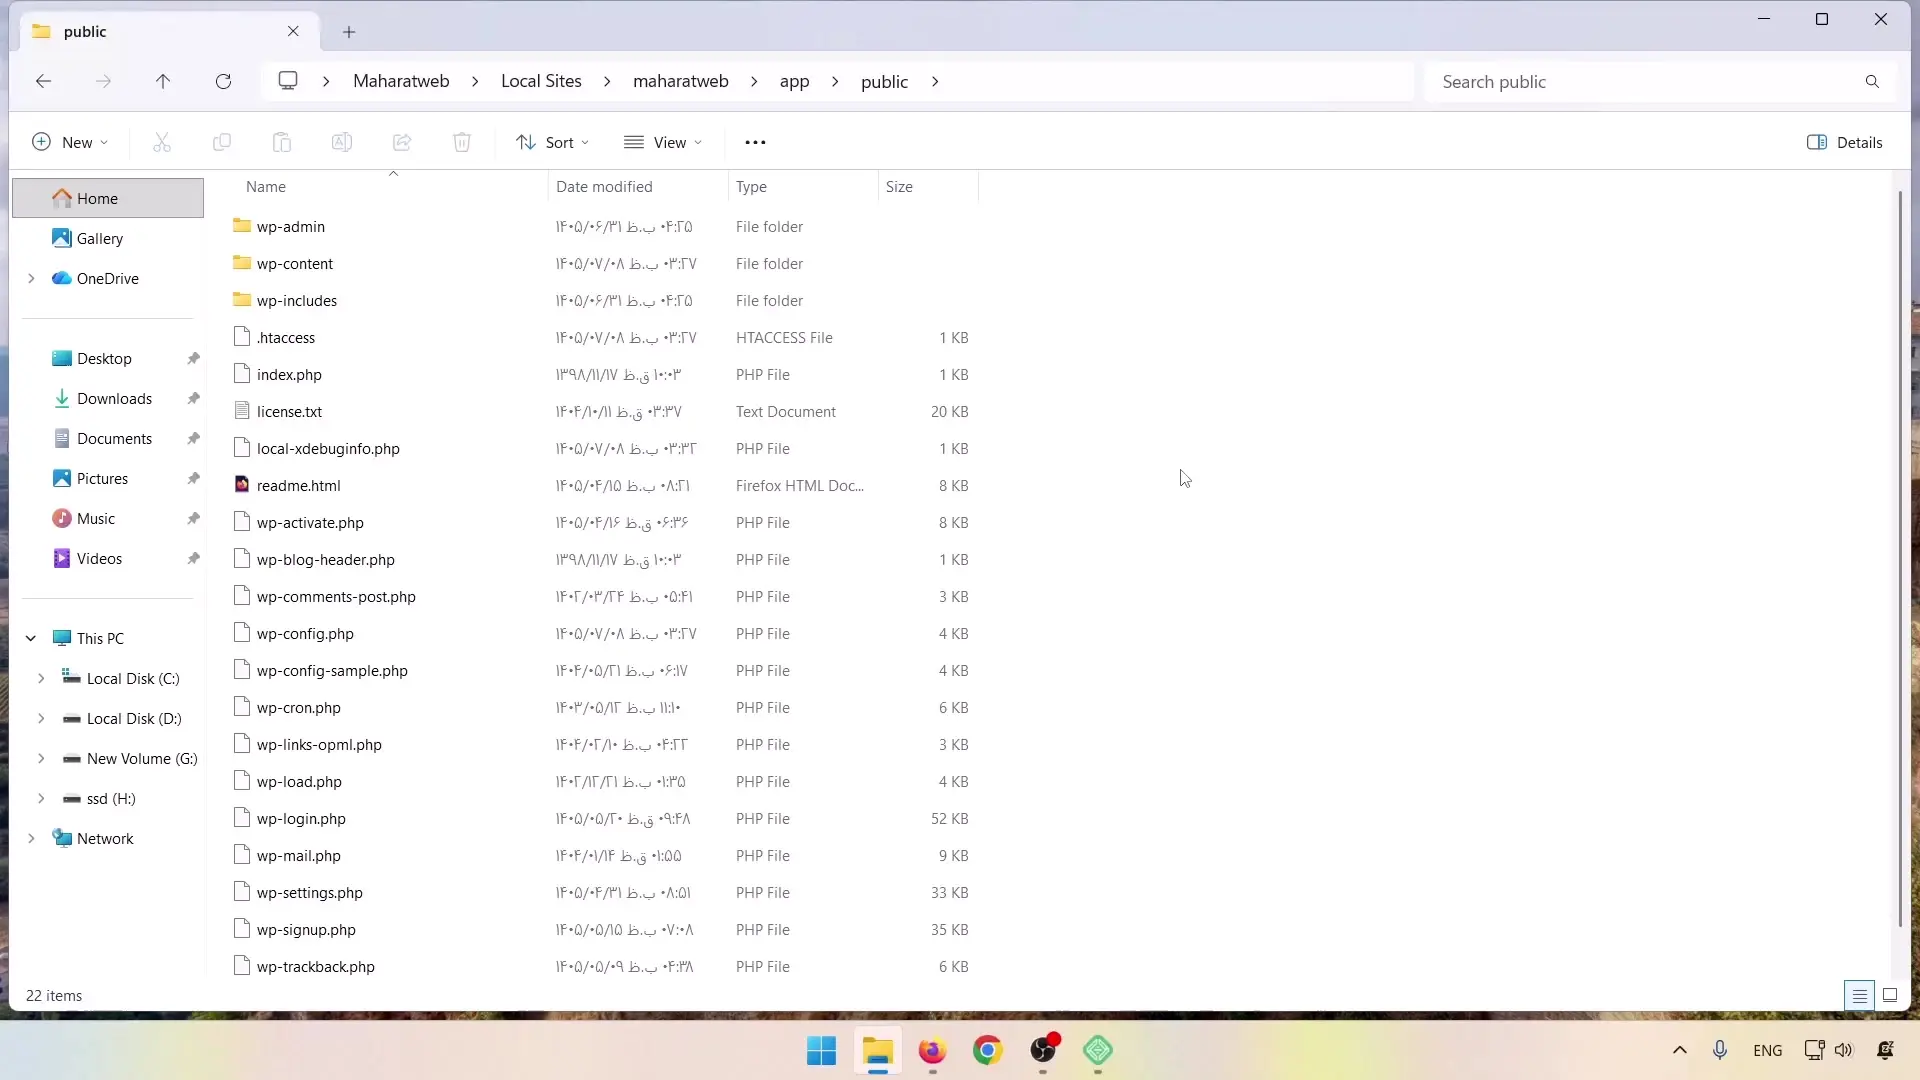Select the wp-config.php file
Viewport: 1920px width, 1080px height.
pos(305,633)
